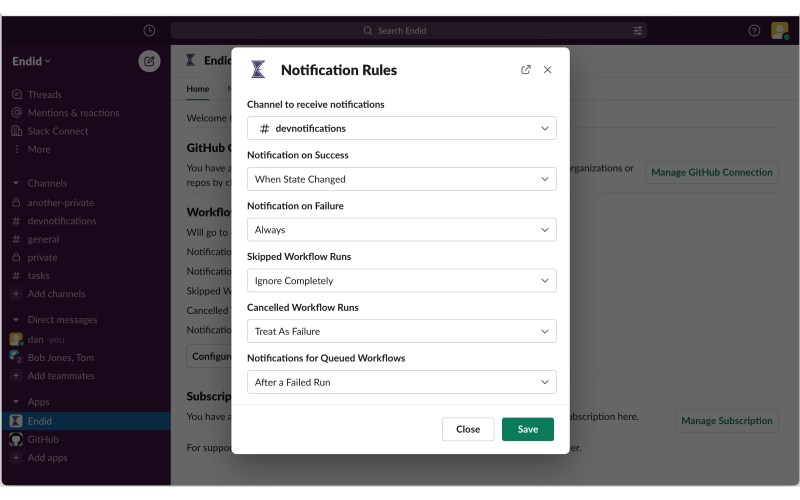Viewport: 800px width, 500px height.
Task: Click the dan user avatar
Action: click(x=16, y=339)
